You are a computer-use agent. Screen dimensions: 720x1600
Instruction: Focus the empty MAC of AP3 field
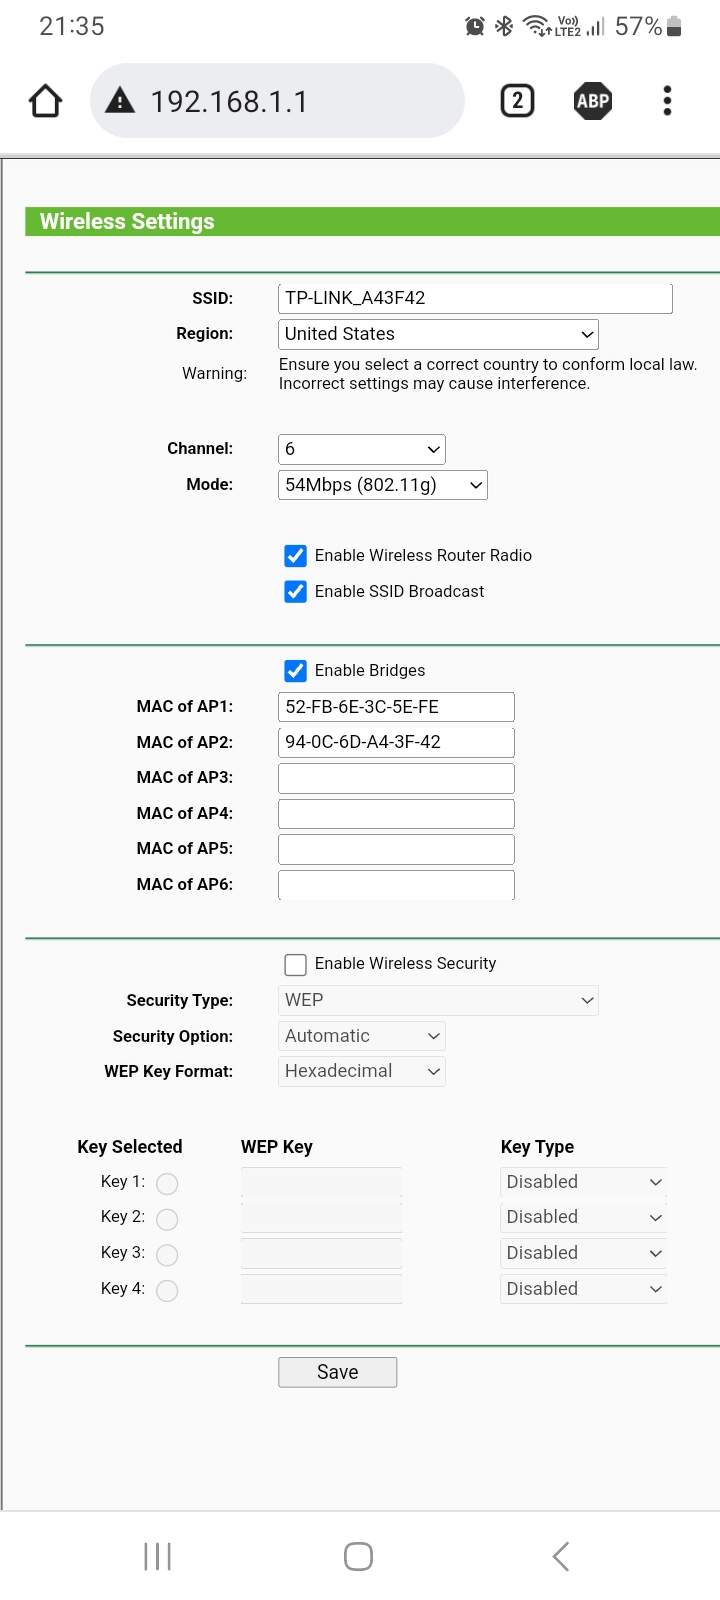[396, 778]
